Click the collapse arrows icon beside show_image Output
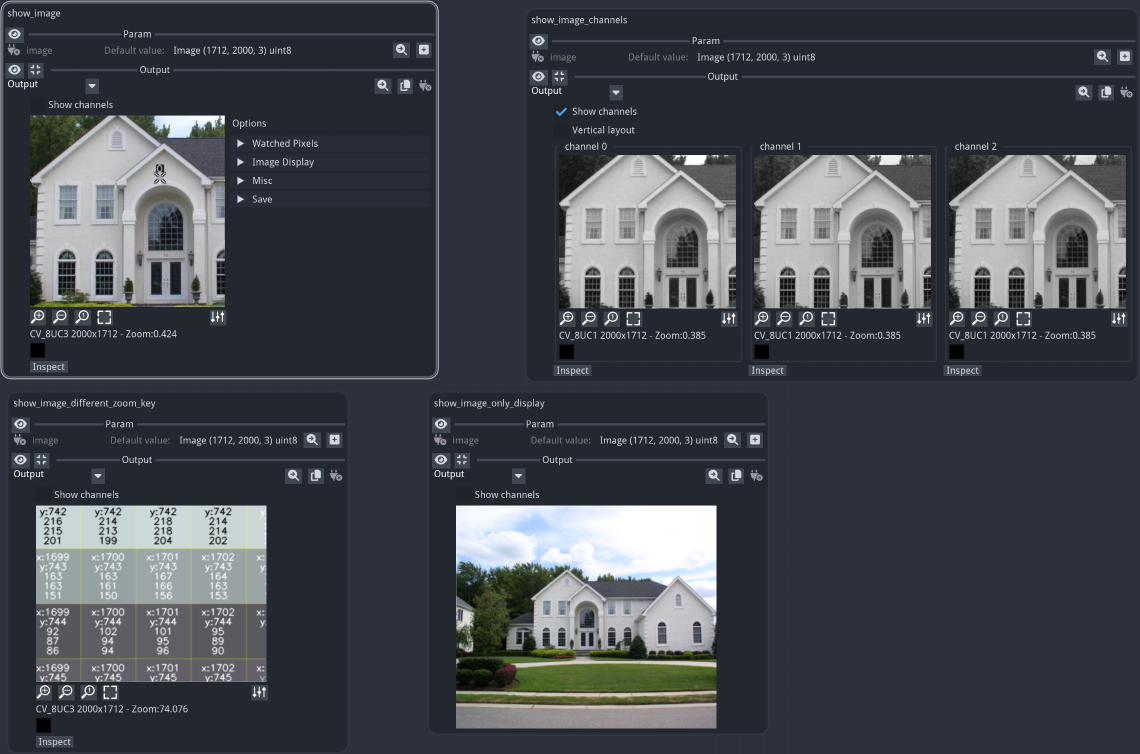 coord(36,70)
